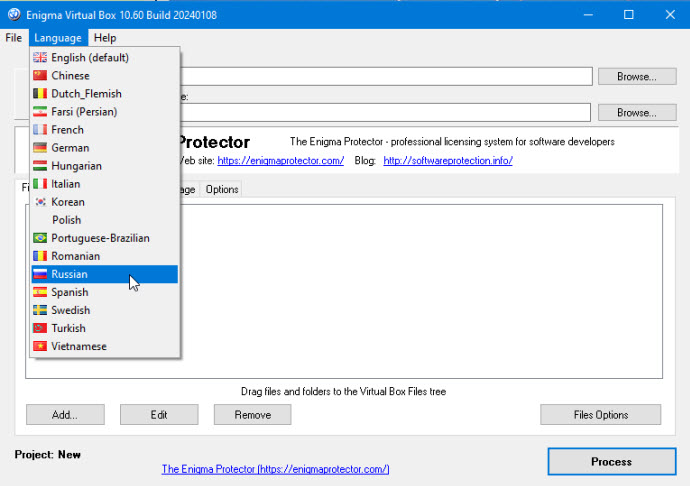The width and height of the screenshot is (690, 486).
Task: Click the Swedish flag icon
Action: [40, 310]
